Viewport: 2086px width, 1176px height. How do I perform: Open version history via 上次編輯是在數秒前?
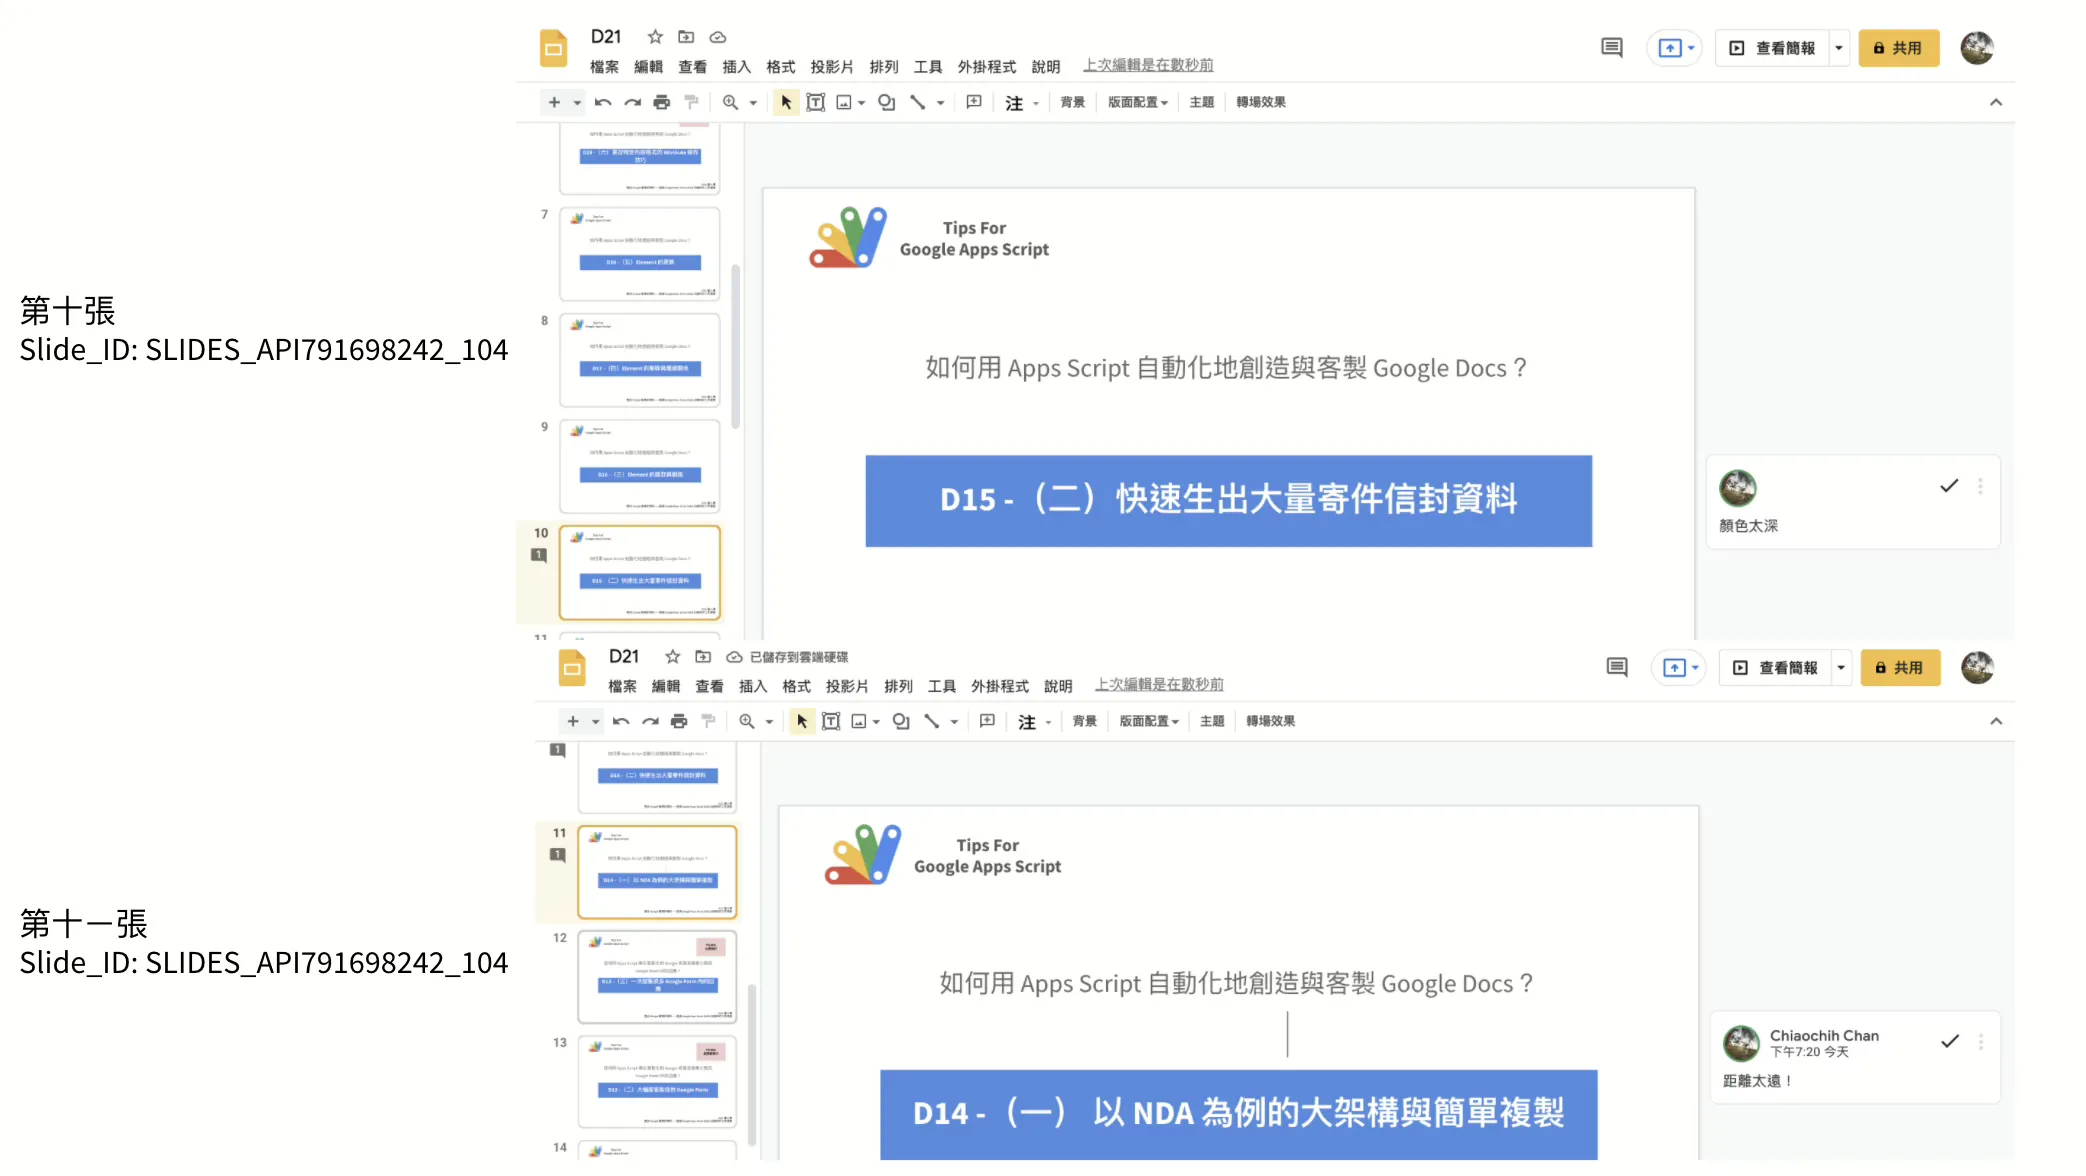click(x=1148, y=65)
